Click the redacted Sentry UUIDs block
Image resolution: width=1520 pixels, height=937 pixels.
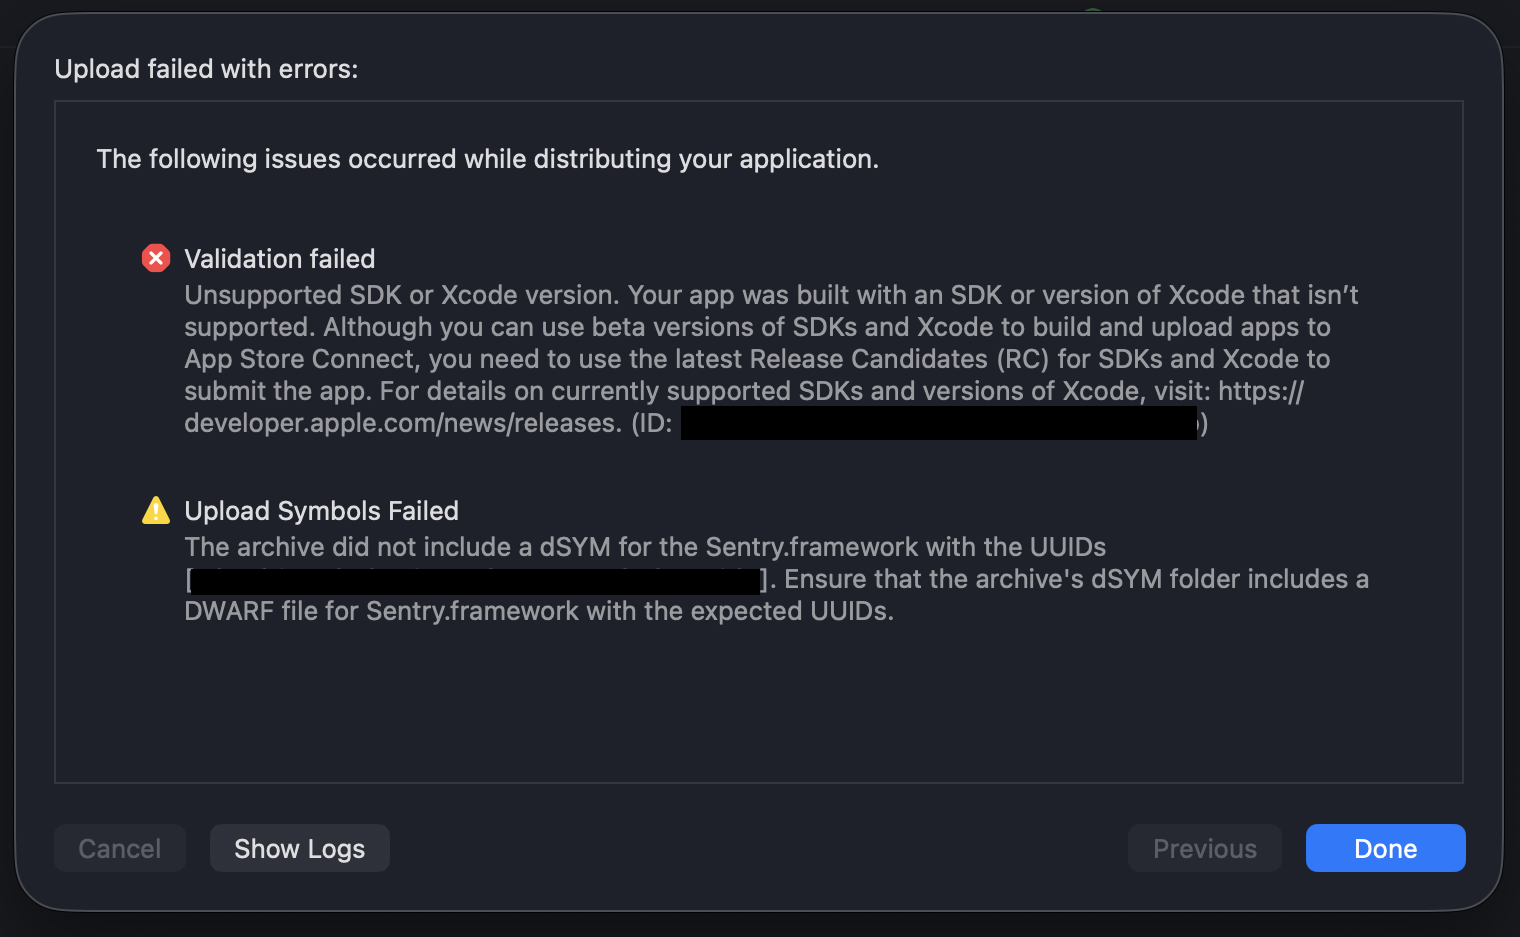coord(474,580)
